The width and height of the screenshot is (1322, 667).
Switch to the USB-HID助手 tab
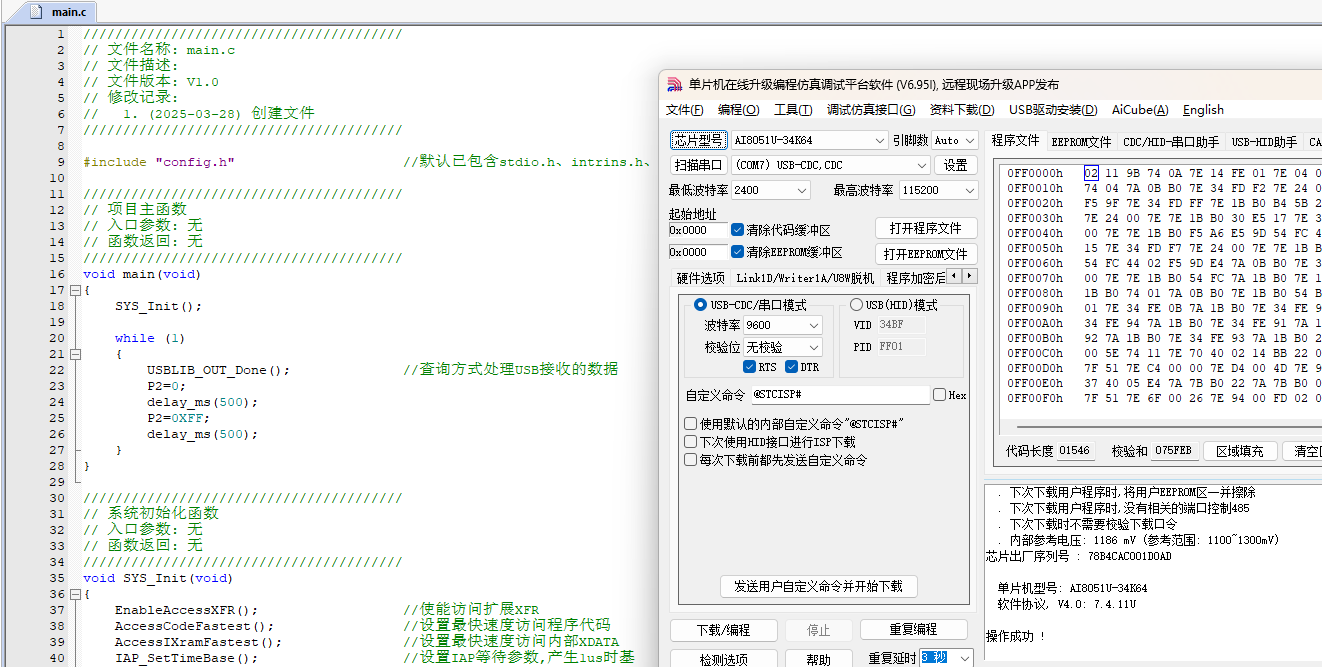1264,142
